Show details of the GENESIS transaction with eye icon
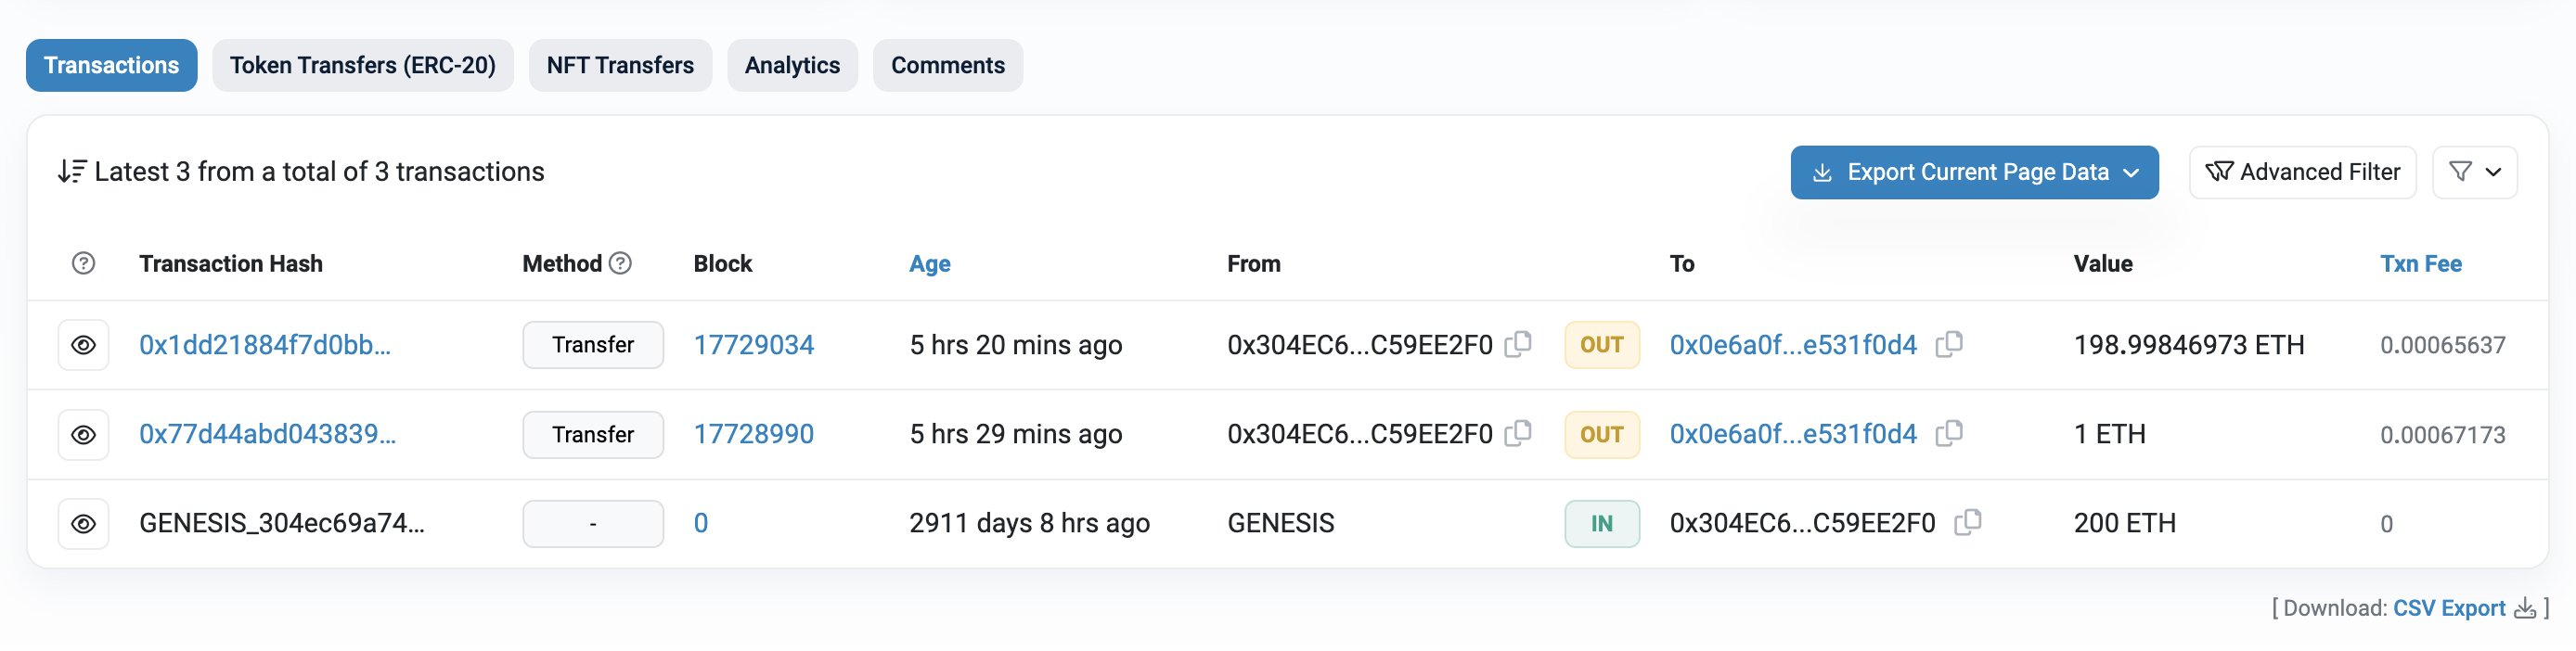This screenshot has height=651, width=2576. 83,522
